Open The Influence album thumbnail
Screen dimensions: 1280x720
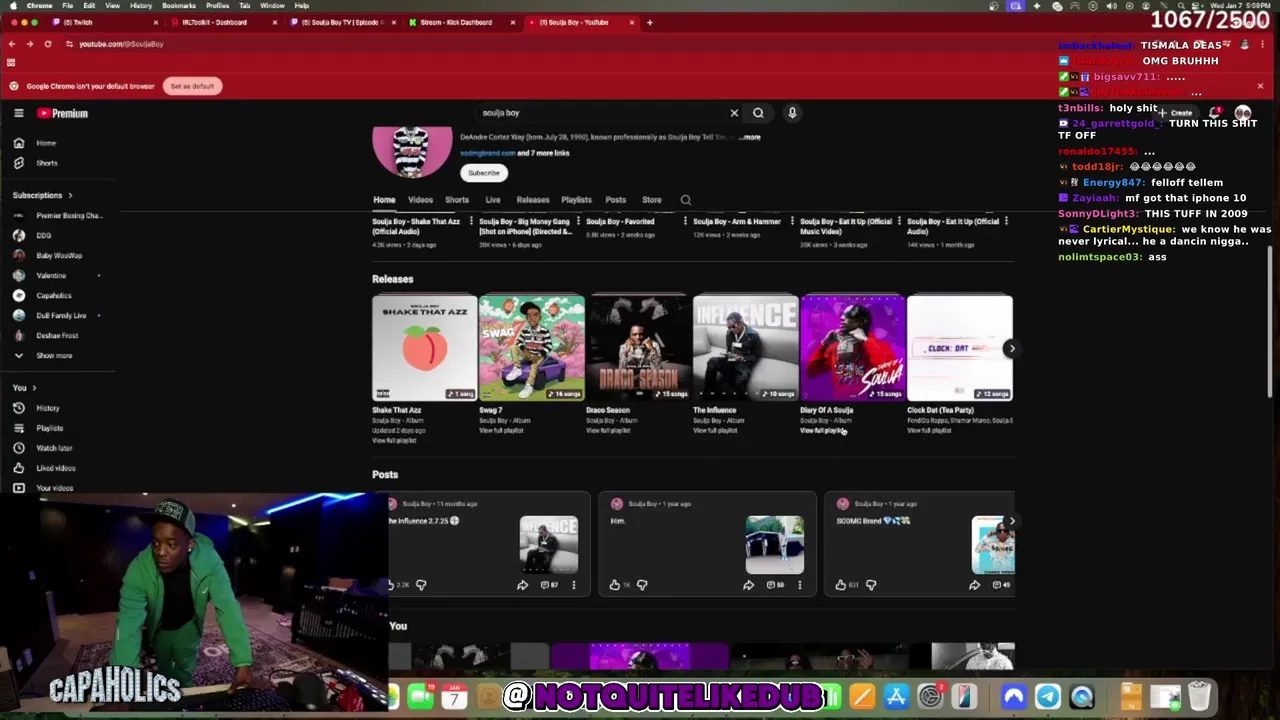[x=746, y=348]
